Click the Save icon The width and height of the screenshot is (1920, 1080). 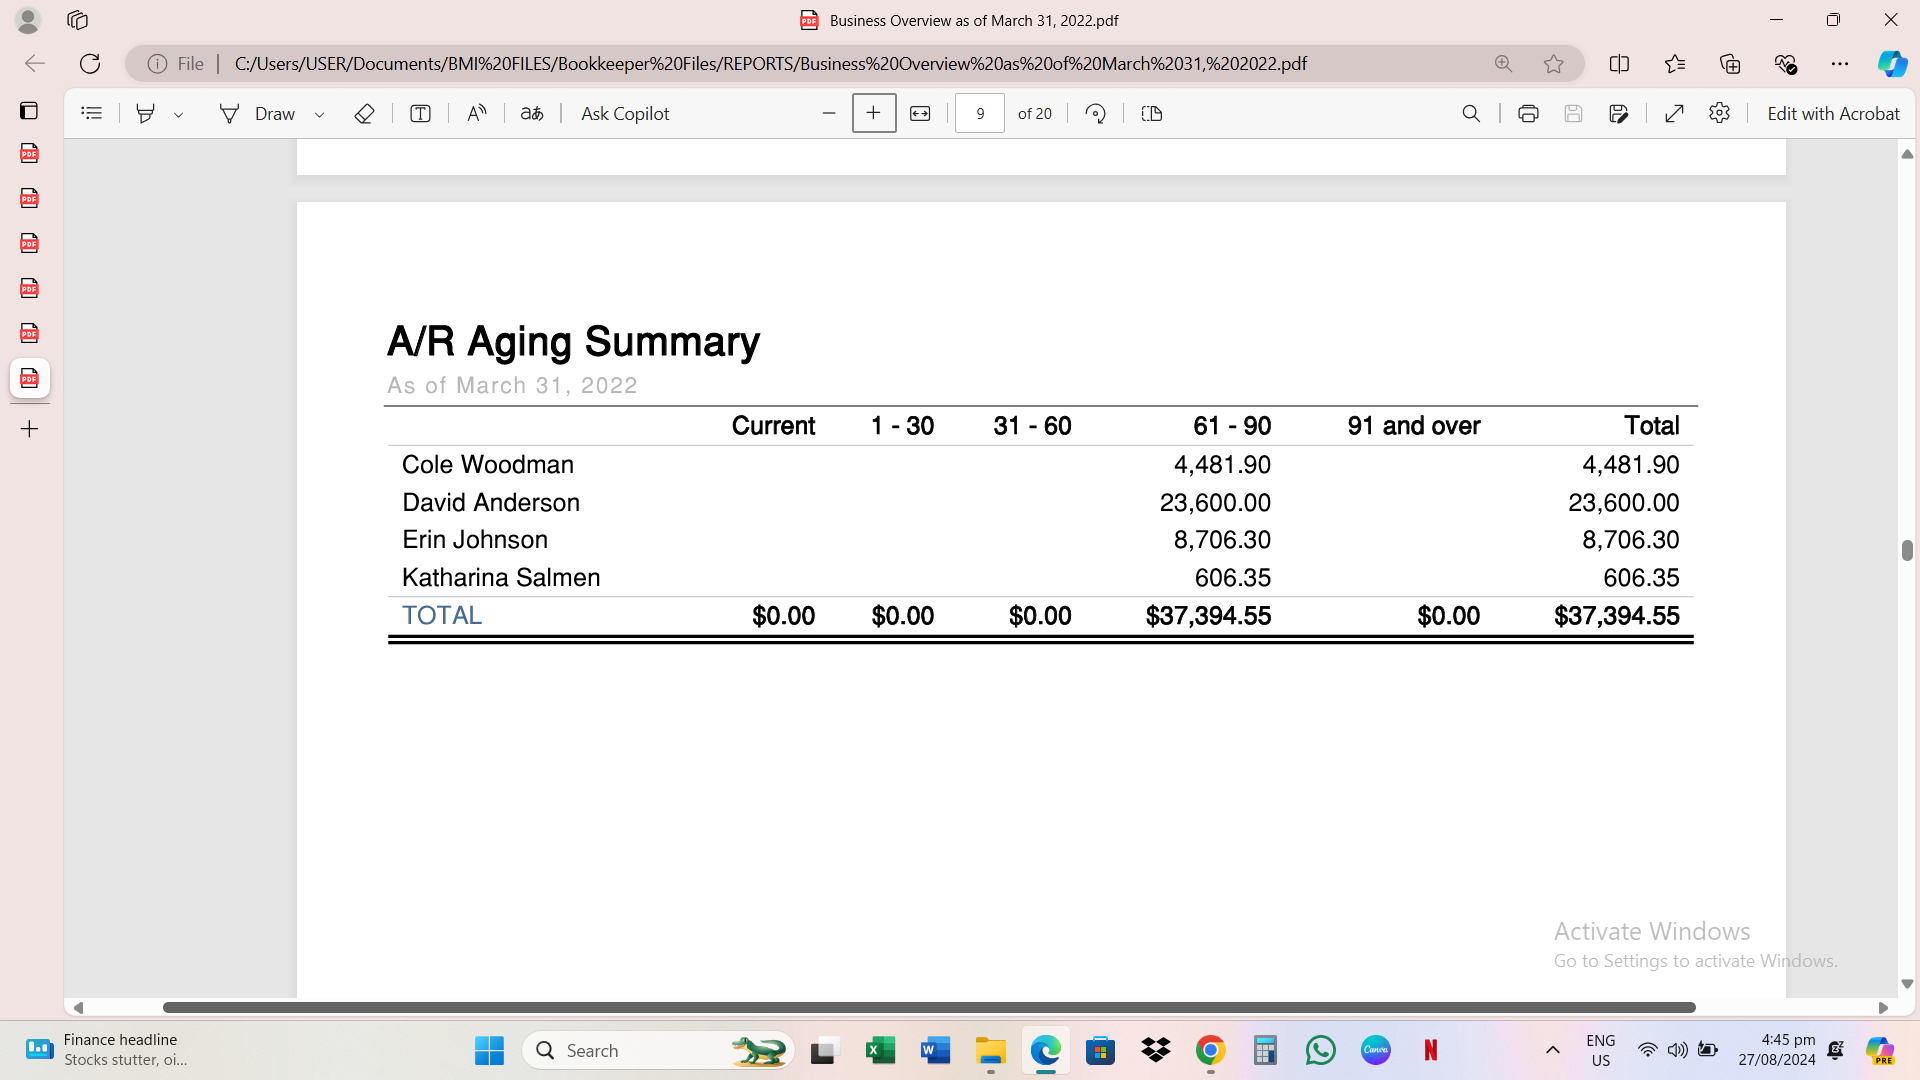coord(1573,114)
